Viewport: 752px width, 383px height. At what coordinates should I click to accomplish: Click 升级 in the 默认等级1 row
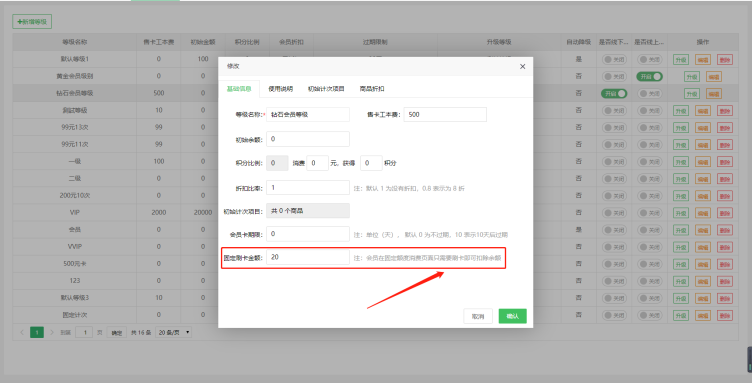coord(681,59)
